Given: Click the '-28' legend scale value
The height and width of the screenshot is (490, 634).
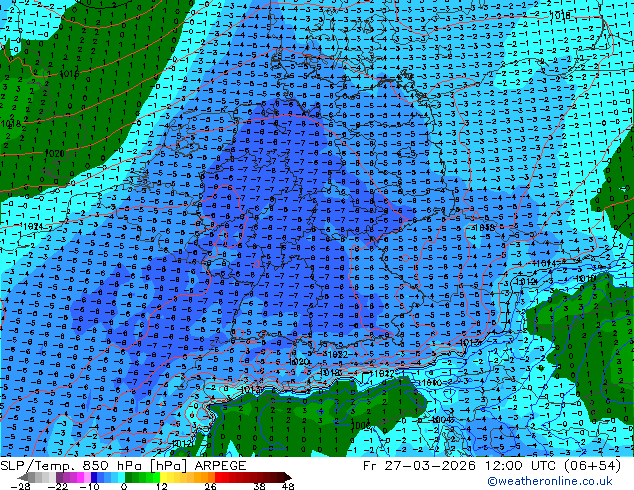Looking at the screenshot, I should [20, 486].
